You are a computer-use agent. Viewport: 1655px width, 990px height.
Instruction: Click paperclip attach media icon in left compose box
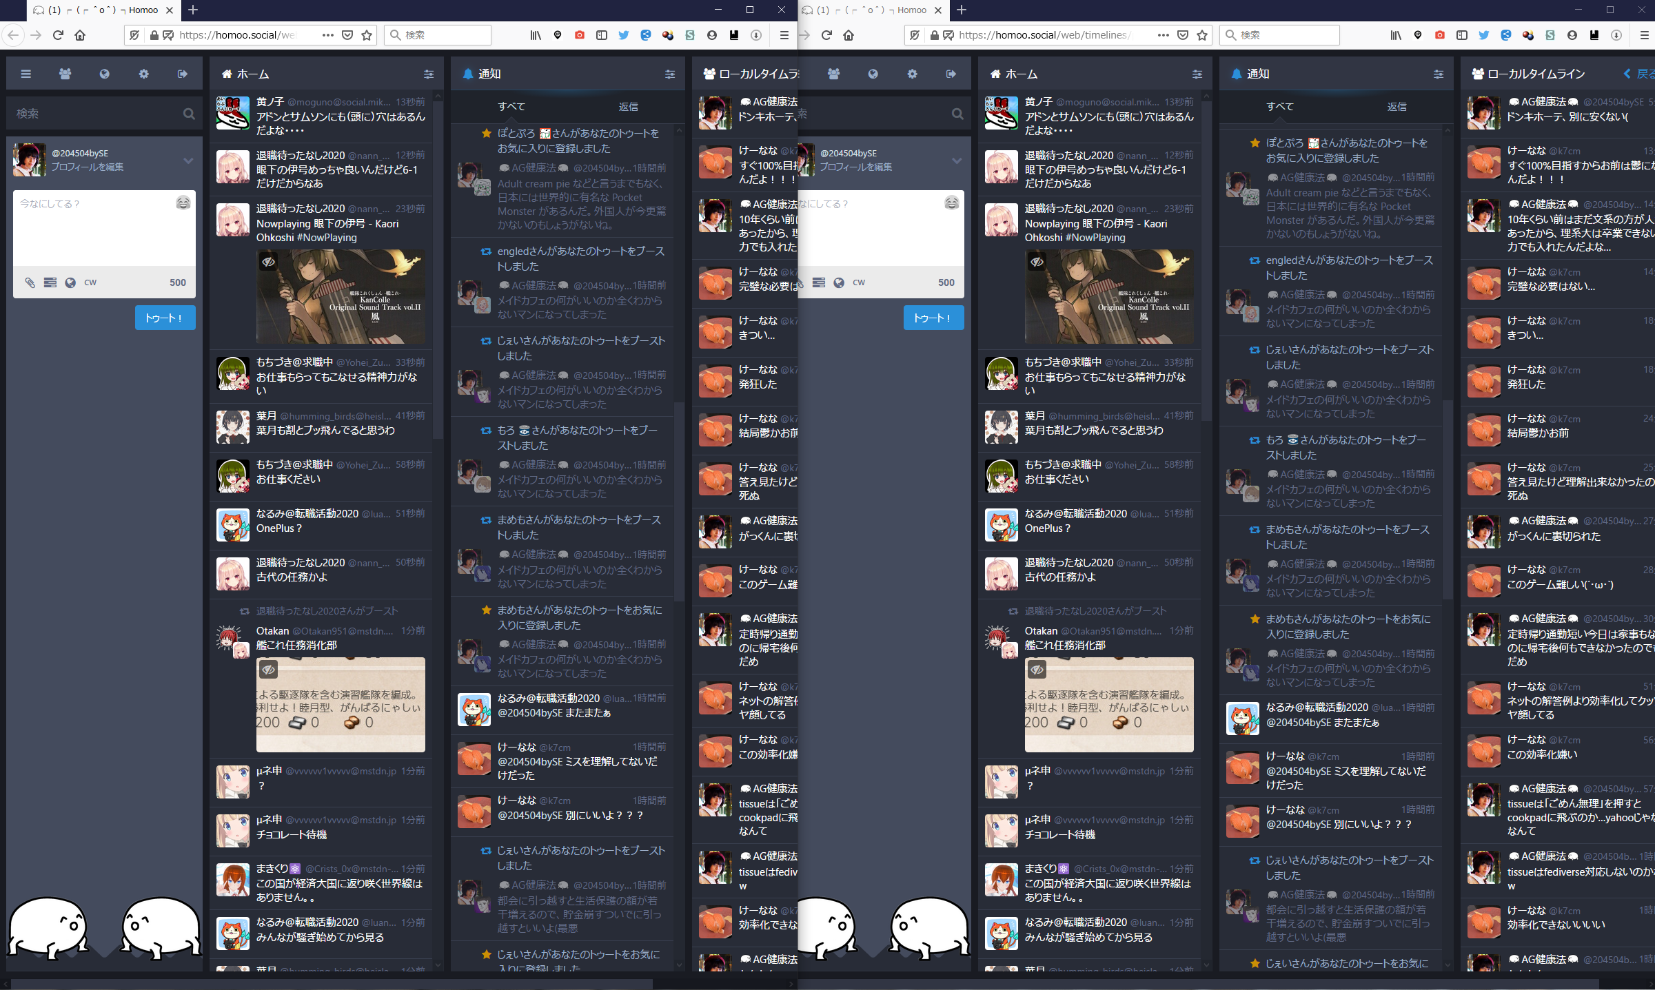click(30, 283)
